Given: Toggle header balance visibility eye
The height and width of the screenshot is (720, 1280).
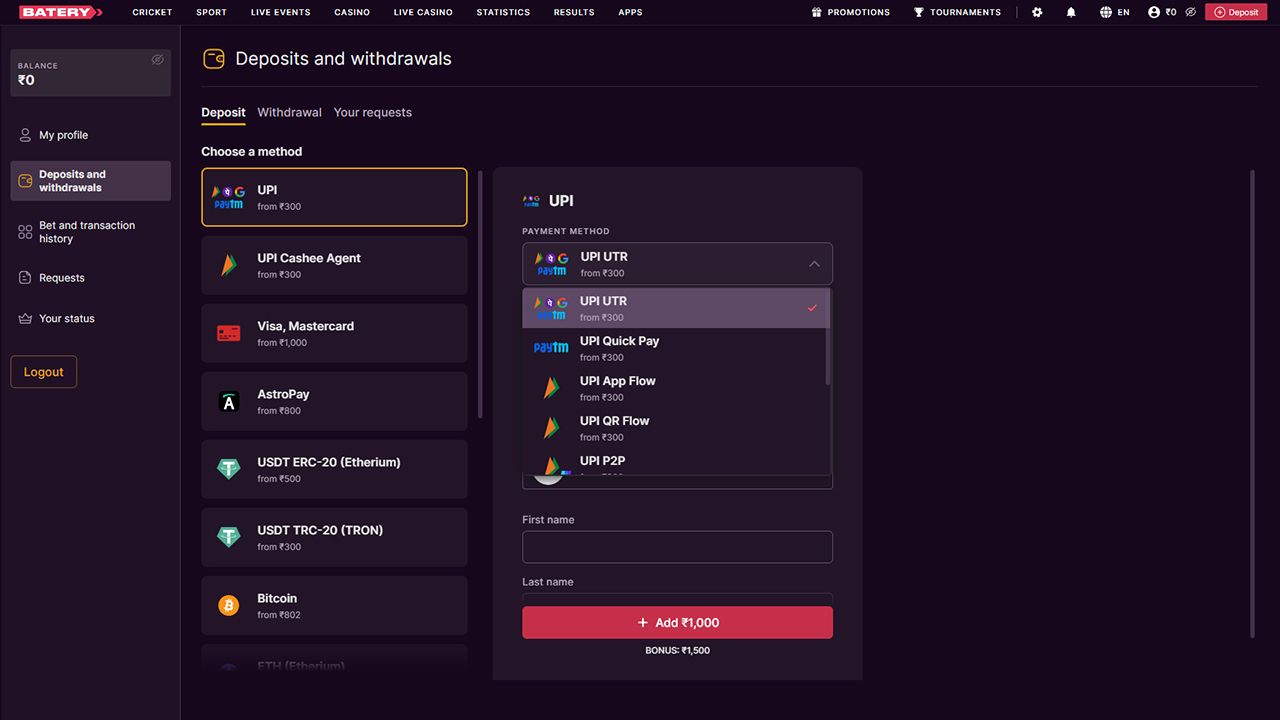Looking at the screenshot, I should tap(1190, 12).
